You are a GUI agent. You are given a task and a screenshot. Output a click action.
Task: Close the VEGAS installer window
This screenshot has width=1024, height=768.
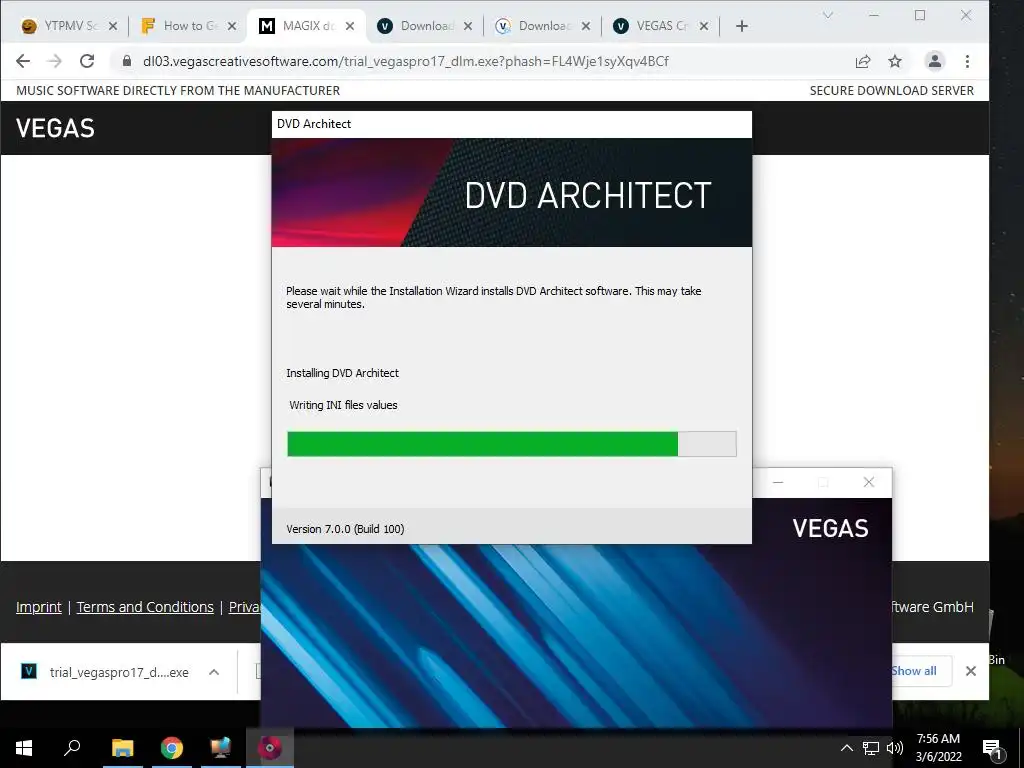[869, 482]
